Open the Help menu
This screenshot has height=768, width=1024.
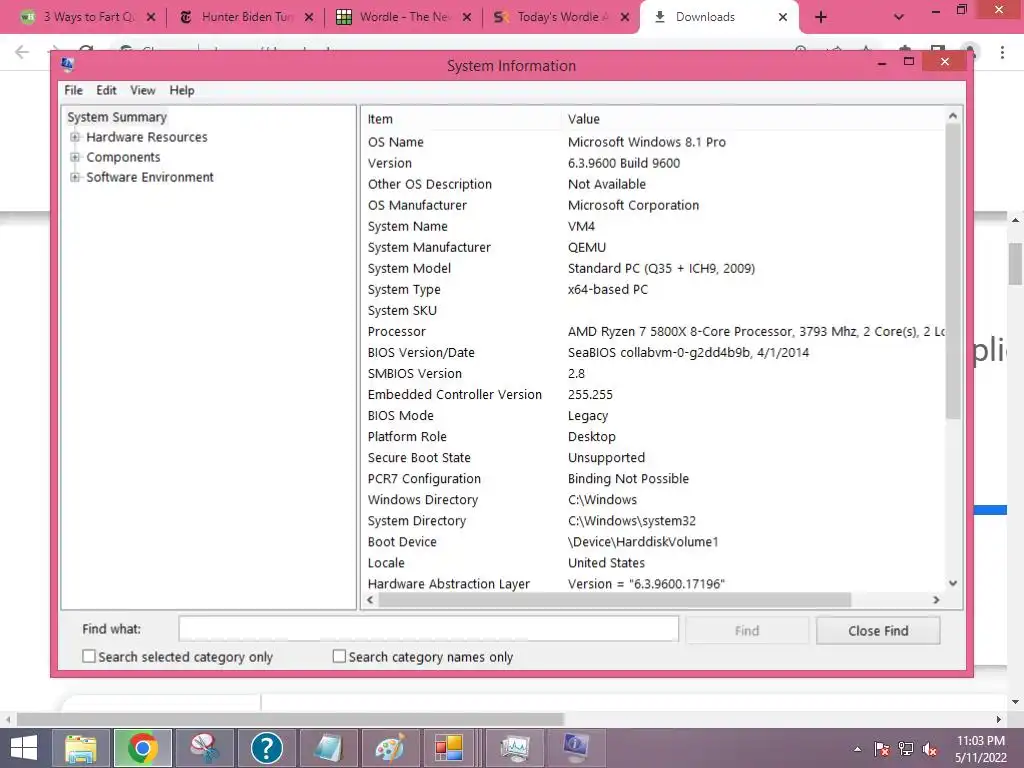[x=182, y=90]
